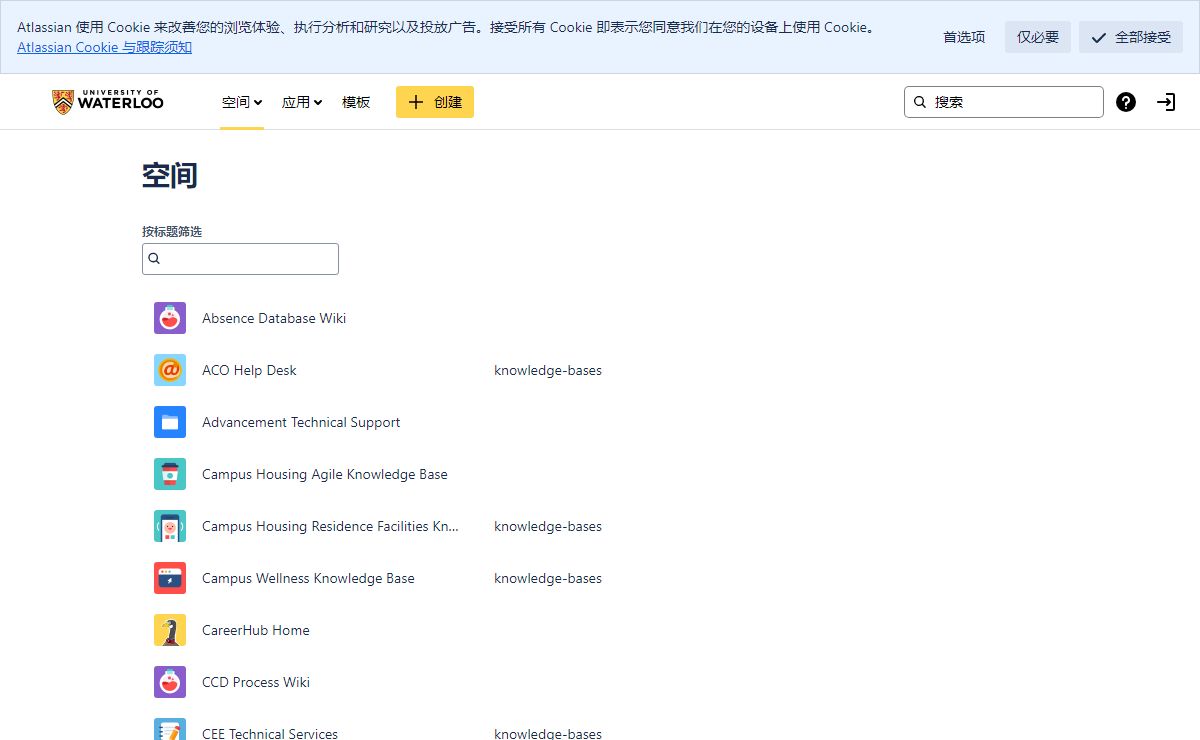Screen dimensions: 1200x740
Task: Click the CEE Technical Services space icon
Action: pos(170,729)
